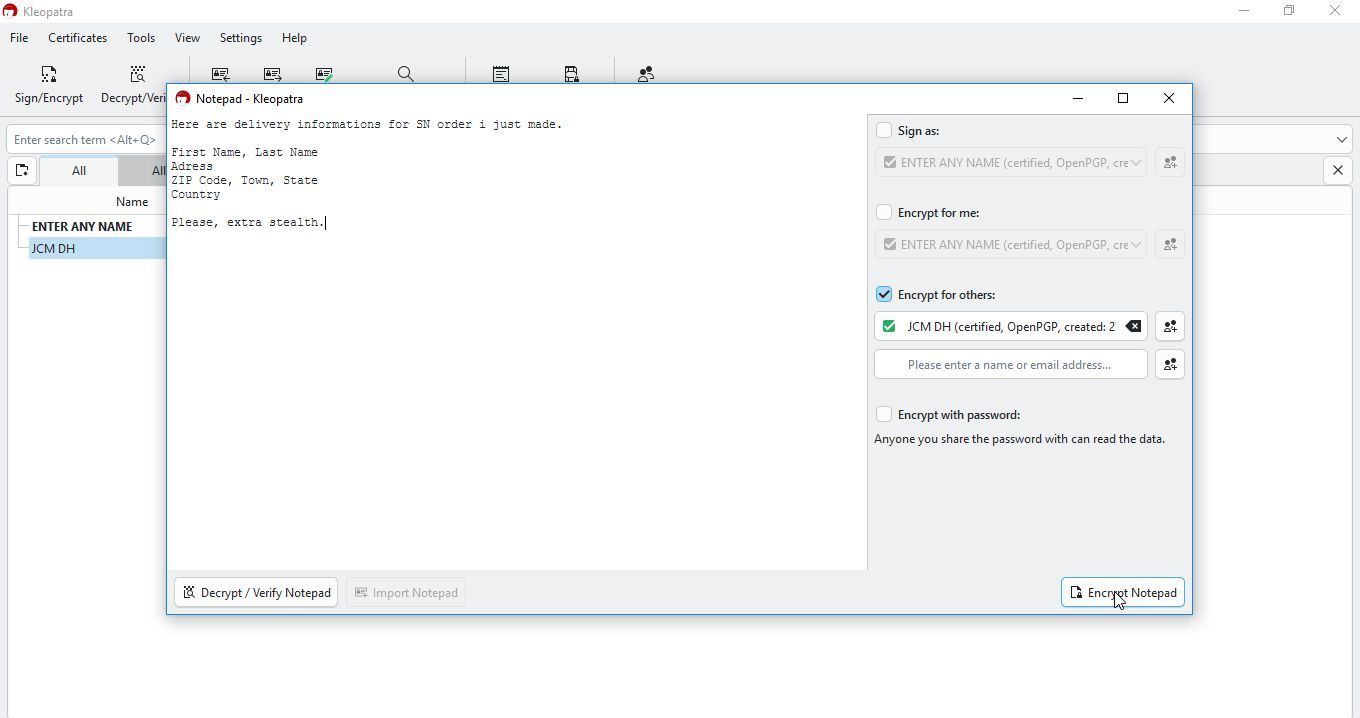This screenshot has height=718, width=1360.
Task: Click the Encrypt Notepad button
Action: coord(1123,593)
